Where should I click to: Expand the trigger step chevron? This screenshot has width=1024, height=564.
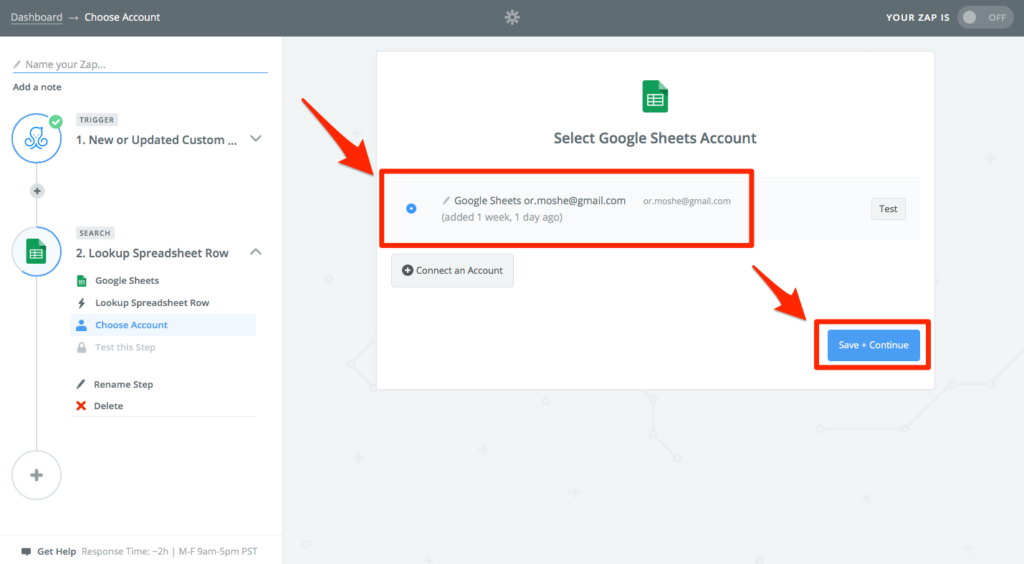pos(256,139)
